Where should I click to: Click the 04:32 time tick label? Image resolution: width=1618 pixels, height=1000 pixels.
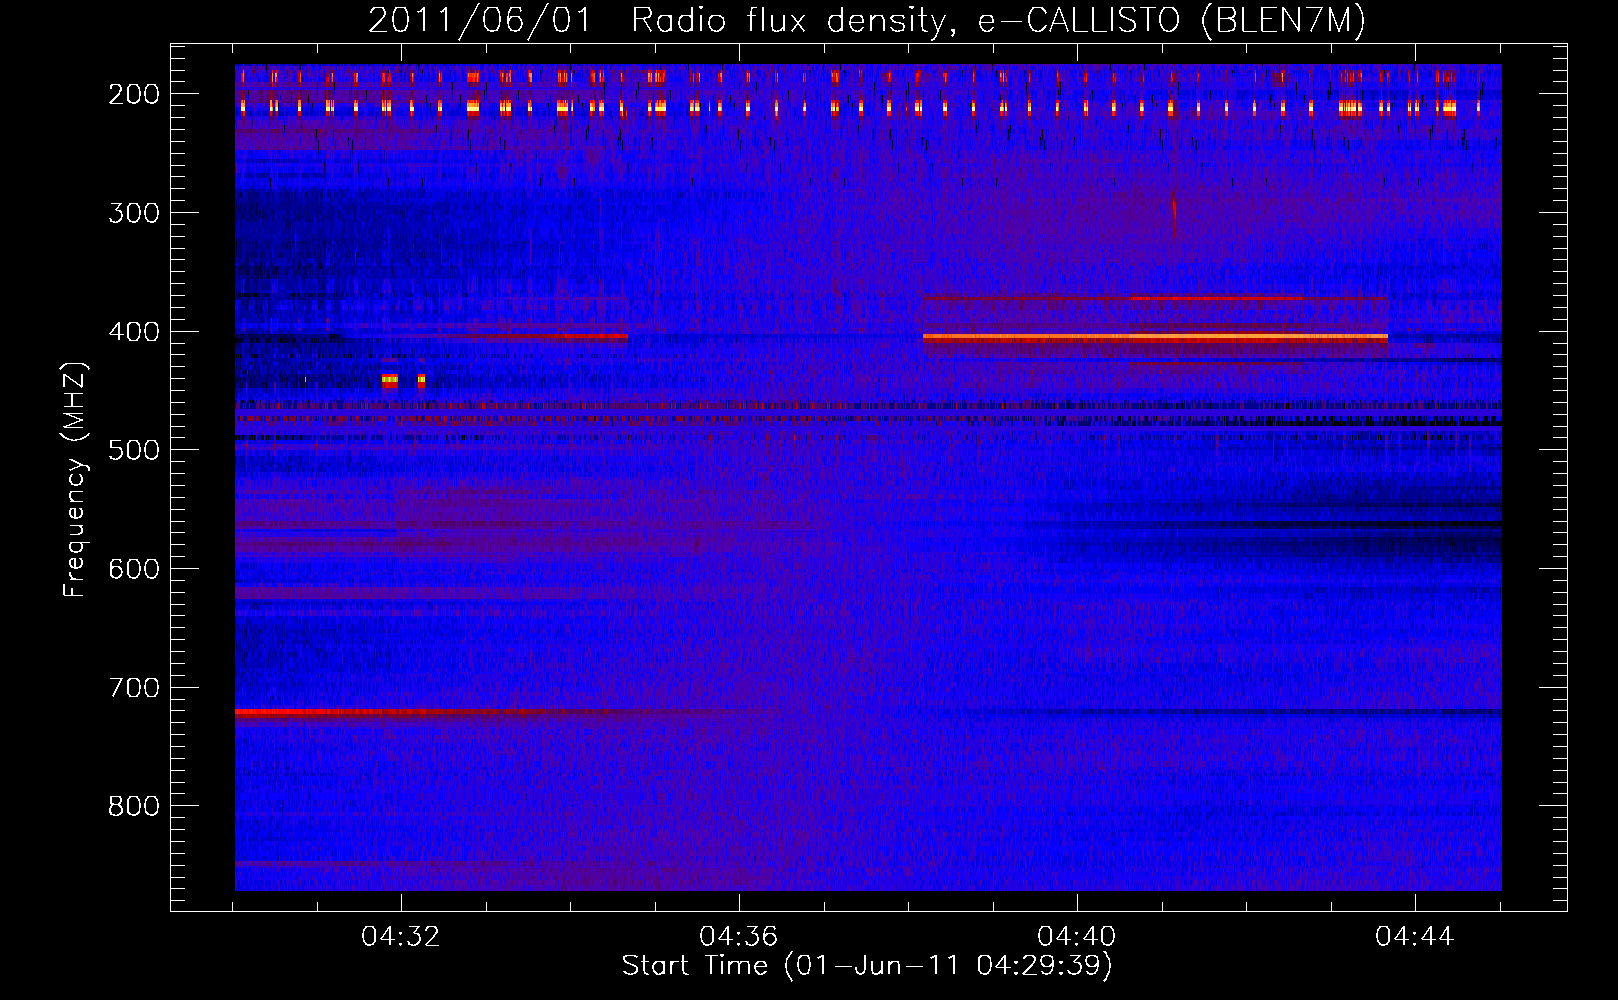pos(401,936)
